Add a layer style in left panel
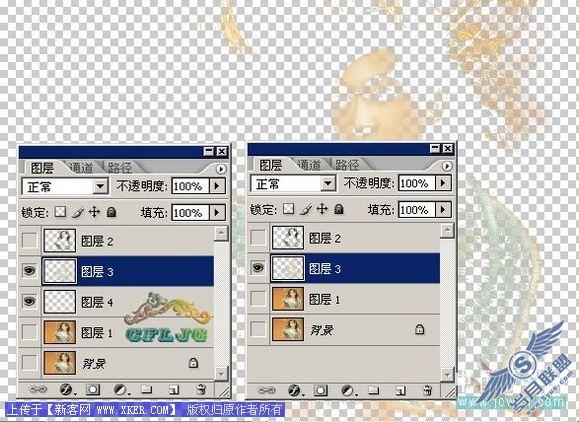The height and width of the screenshot is (422, 579). pyautogui.click(x=66, y=390)
